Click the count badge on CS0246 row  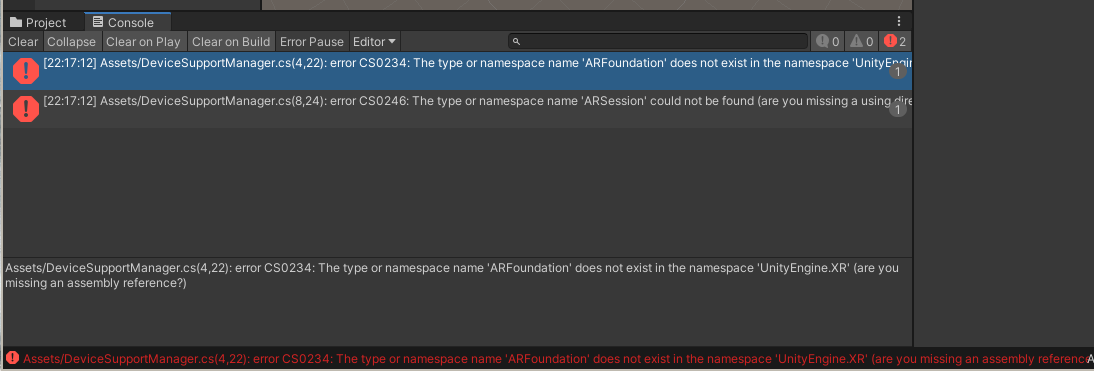[x=898, y=109]
